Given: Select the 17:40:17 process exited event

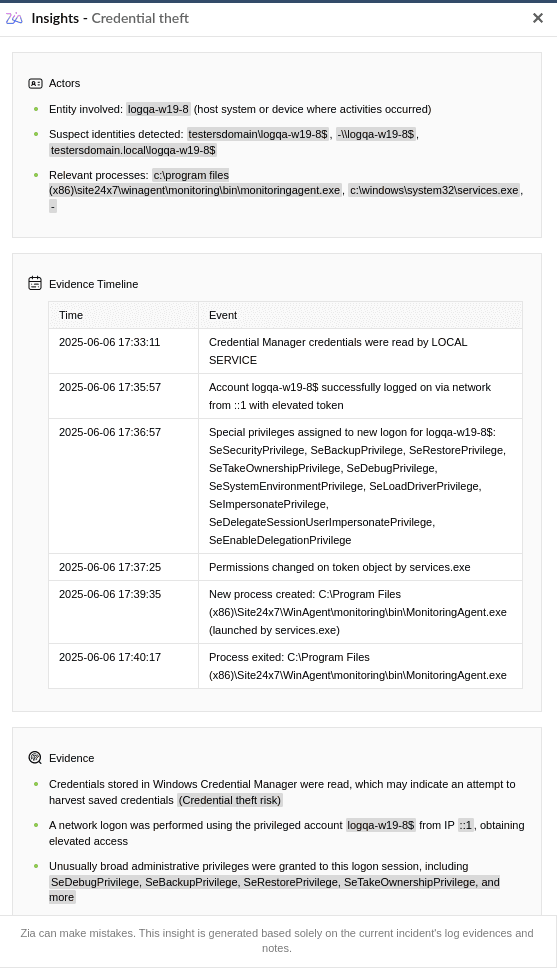Looking at the screenshot, I should coord(358,666).
